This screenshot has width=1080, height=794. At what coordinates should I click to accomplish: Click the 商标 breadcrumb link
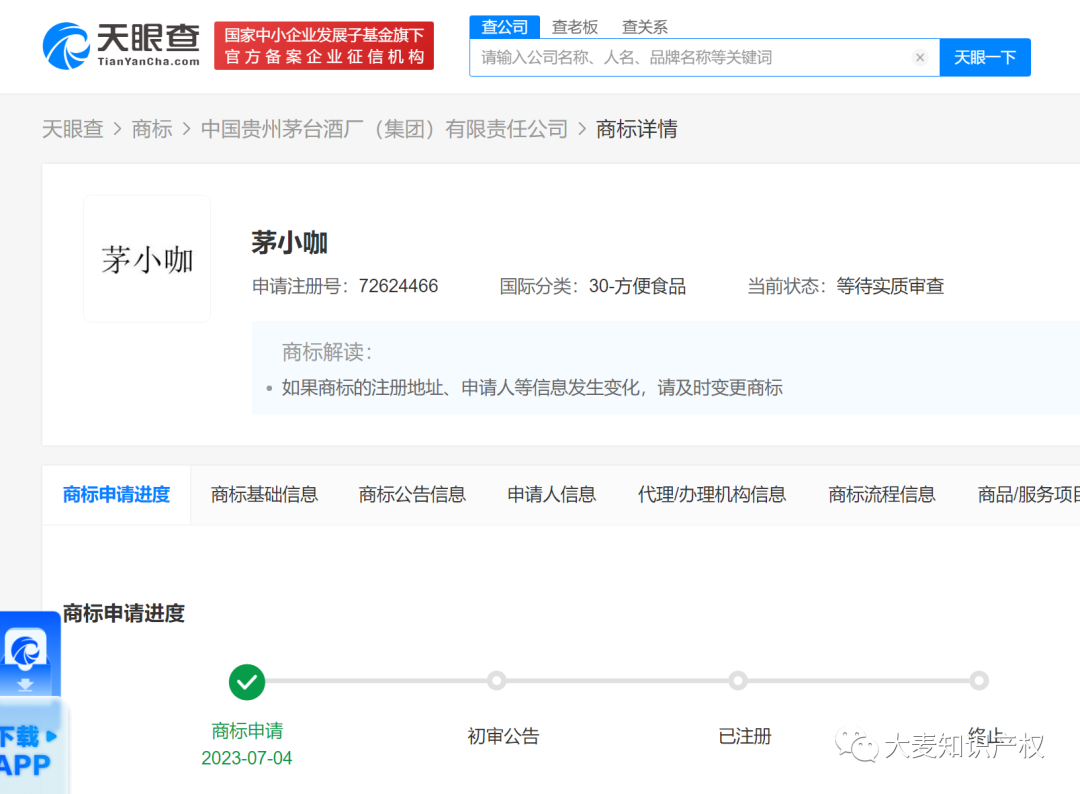152,129
